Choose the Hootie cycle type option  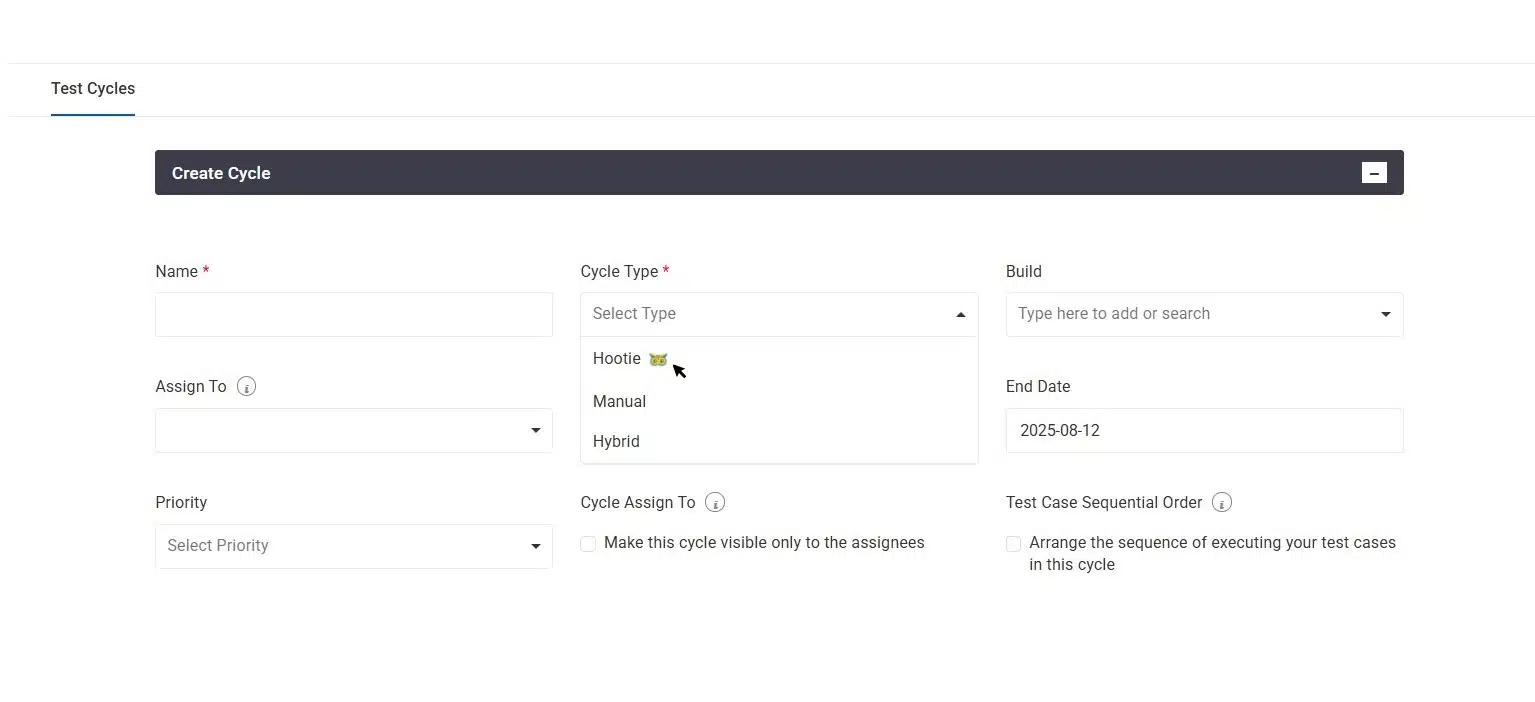(x=779, y=359)
